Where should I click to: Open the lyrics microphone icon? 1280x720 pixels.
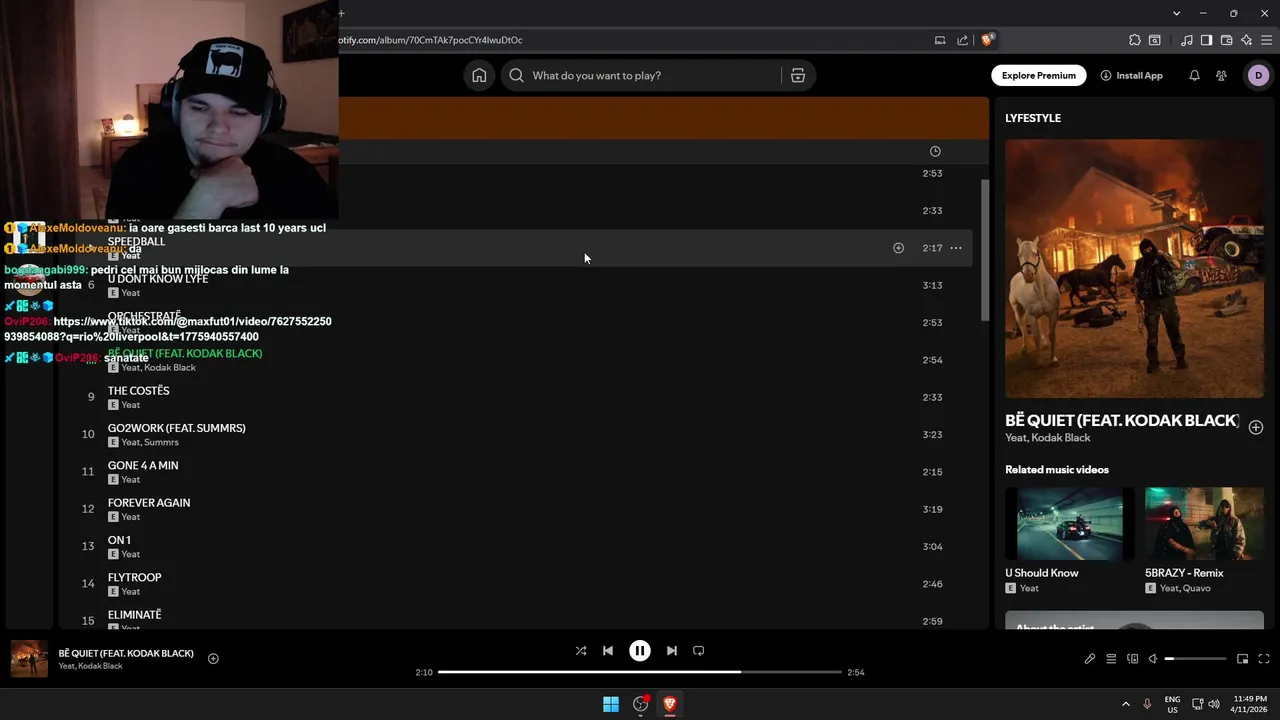click(x=1090, y=659)
